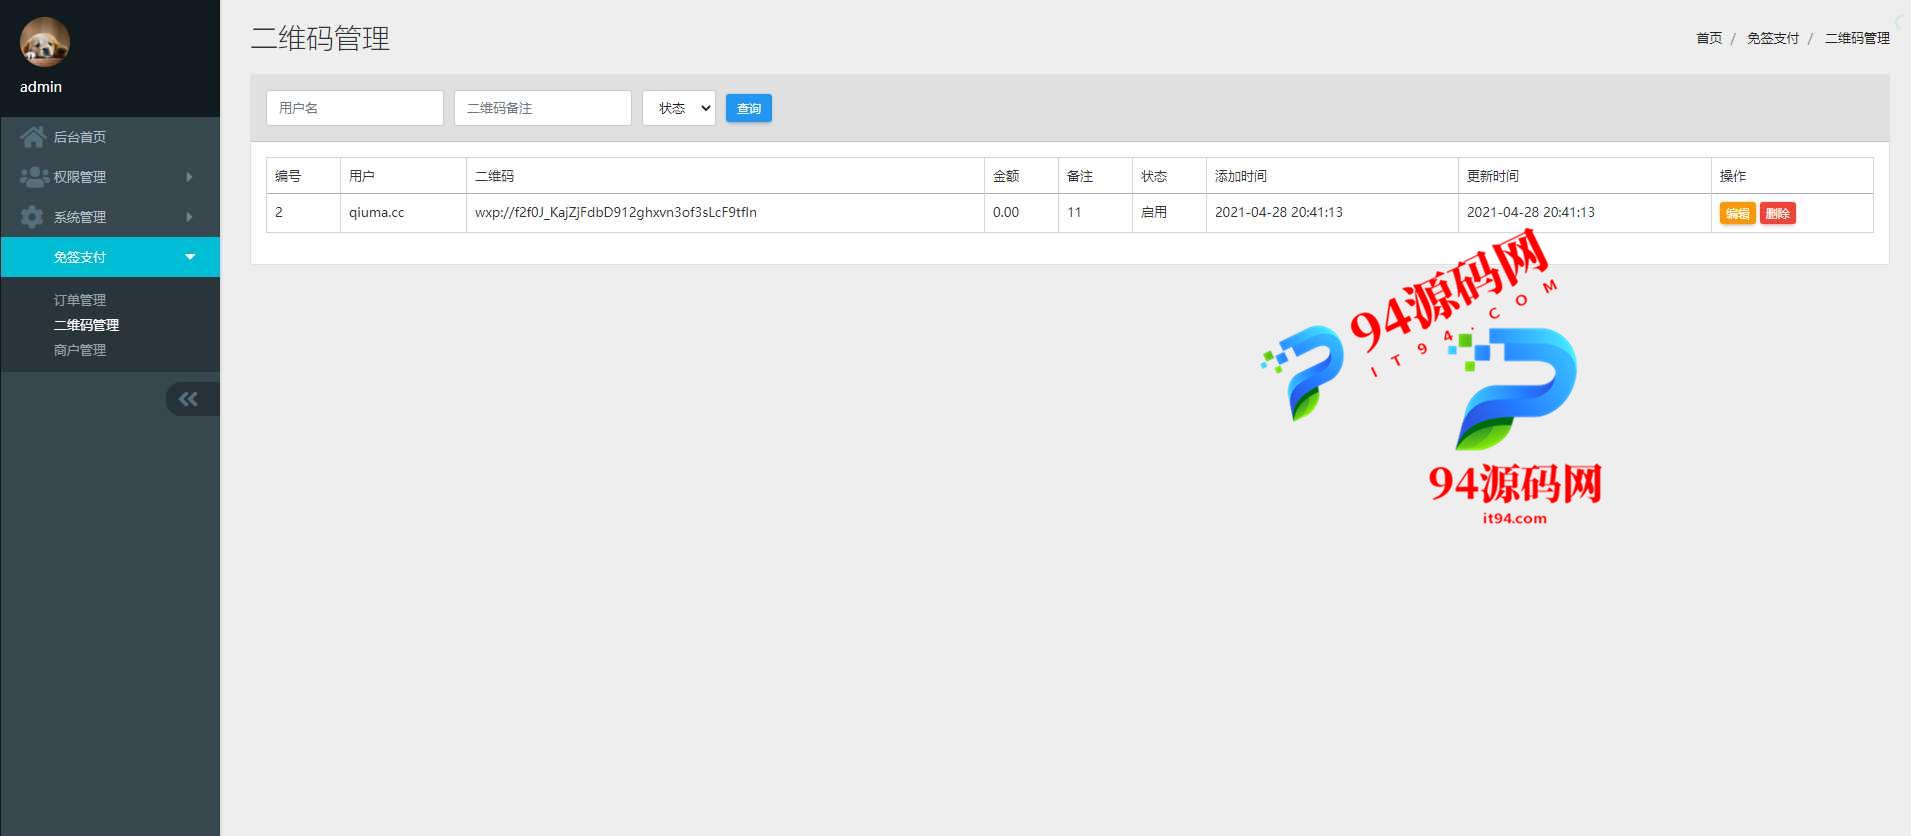The width and height of the screenshot is (1911, 836).
Task: Collapse the 免签支付 menu caret
Action: tap(190, 257)
